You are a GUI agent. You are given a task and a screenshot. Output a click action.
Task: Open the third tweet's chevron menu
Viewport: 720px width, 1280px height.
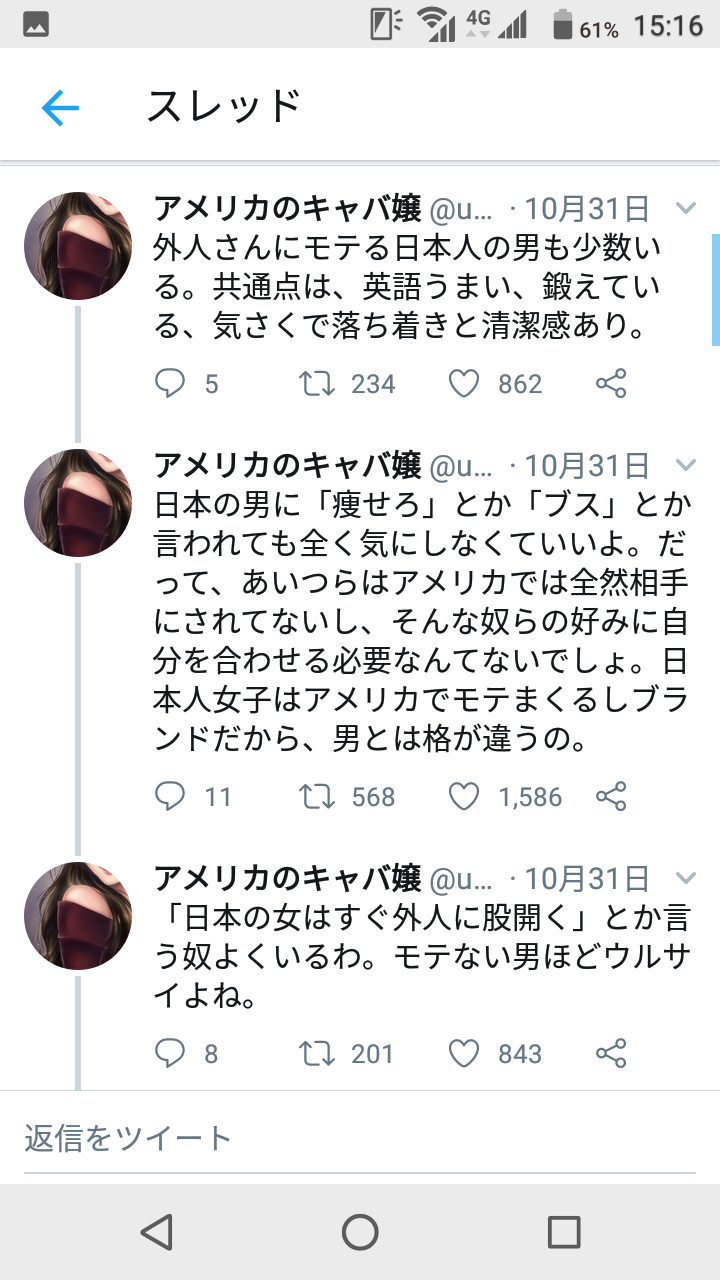685,878
